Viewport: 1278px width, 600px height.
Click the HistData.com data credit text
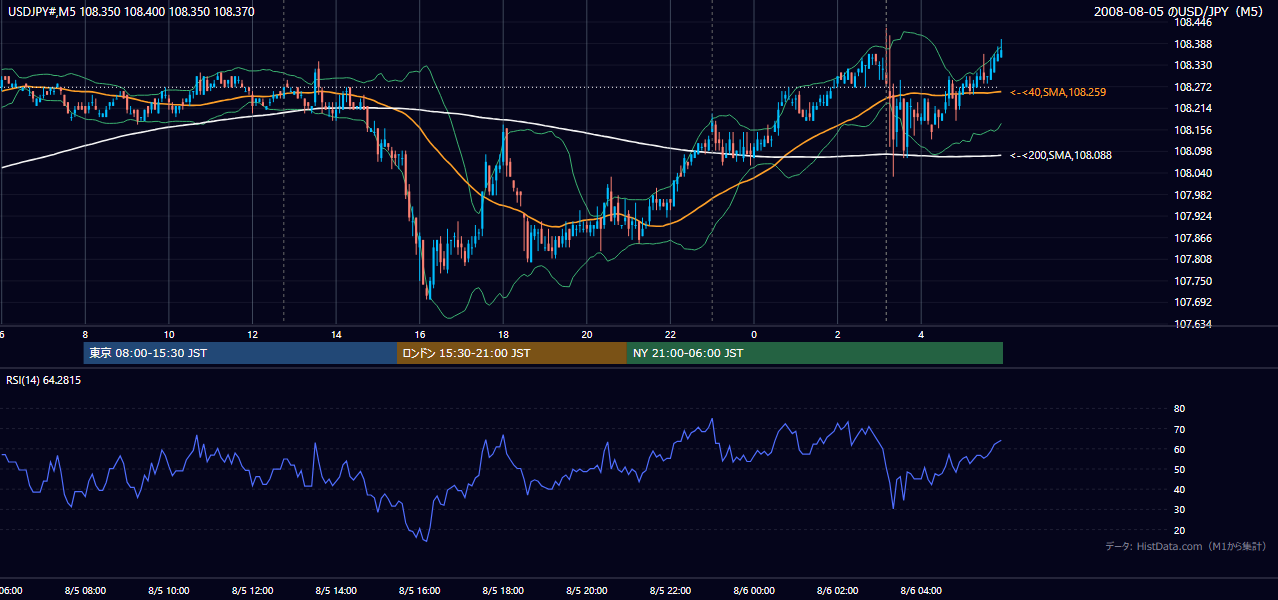[x=1187, y=547]
